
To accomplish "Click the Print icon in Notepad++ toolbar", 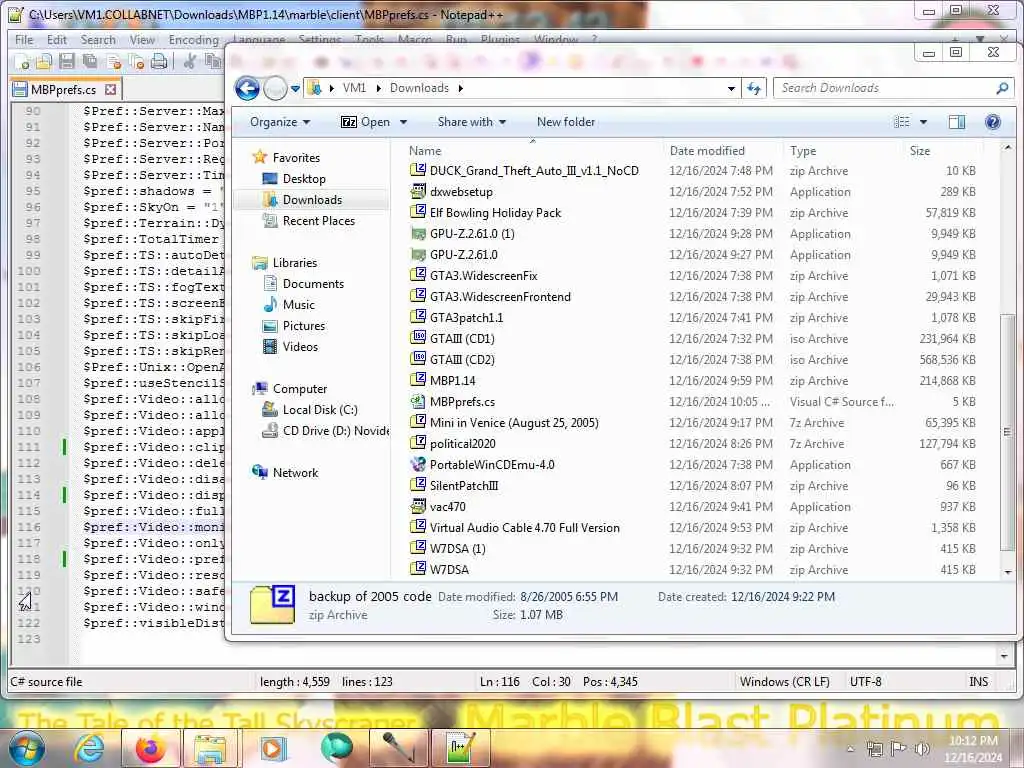I will (159, 62).
